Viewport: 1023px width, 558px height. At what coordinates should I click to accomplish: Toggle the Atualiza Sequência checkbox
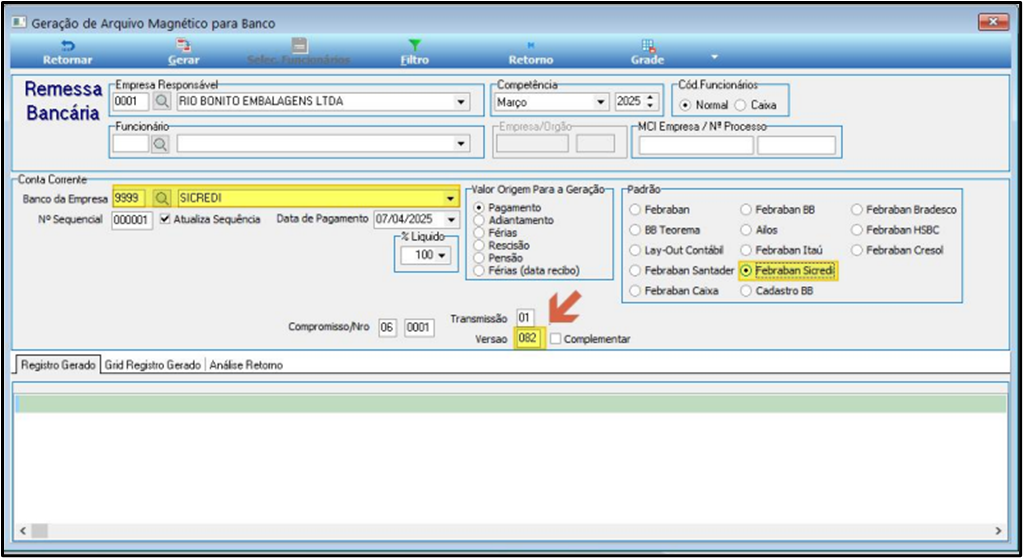tap(165, 219)
